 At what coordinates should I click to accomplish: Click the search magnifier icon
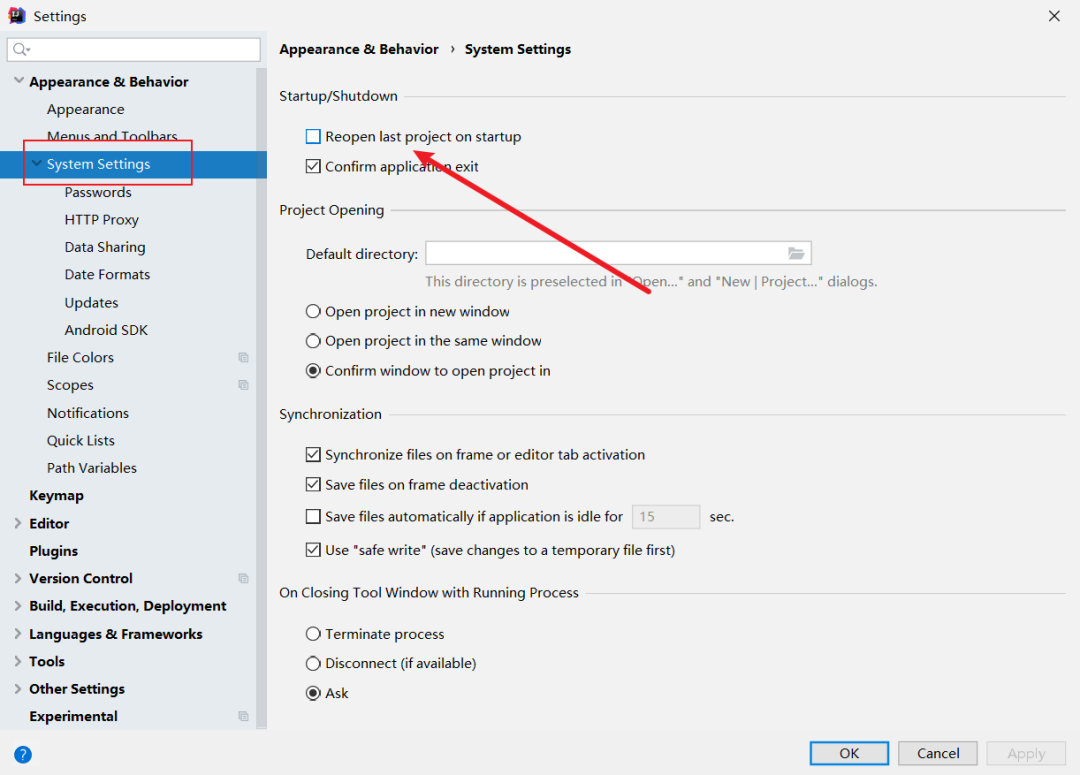pos(22,49)
